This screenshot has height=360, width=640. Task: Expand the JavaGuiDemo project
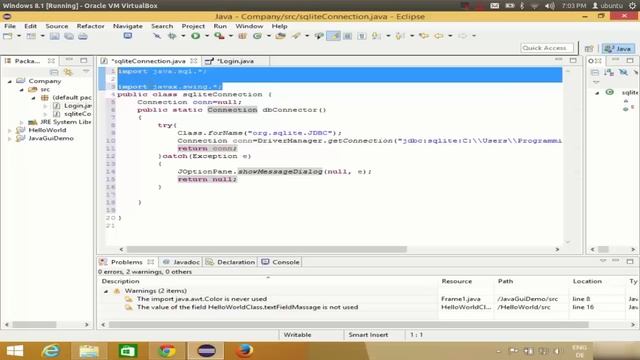tap(10, 138)
